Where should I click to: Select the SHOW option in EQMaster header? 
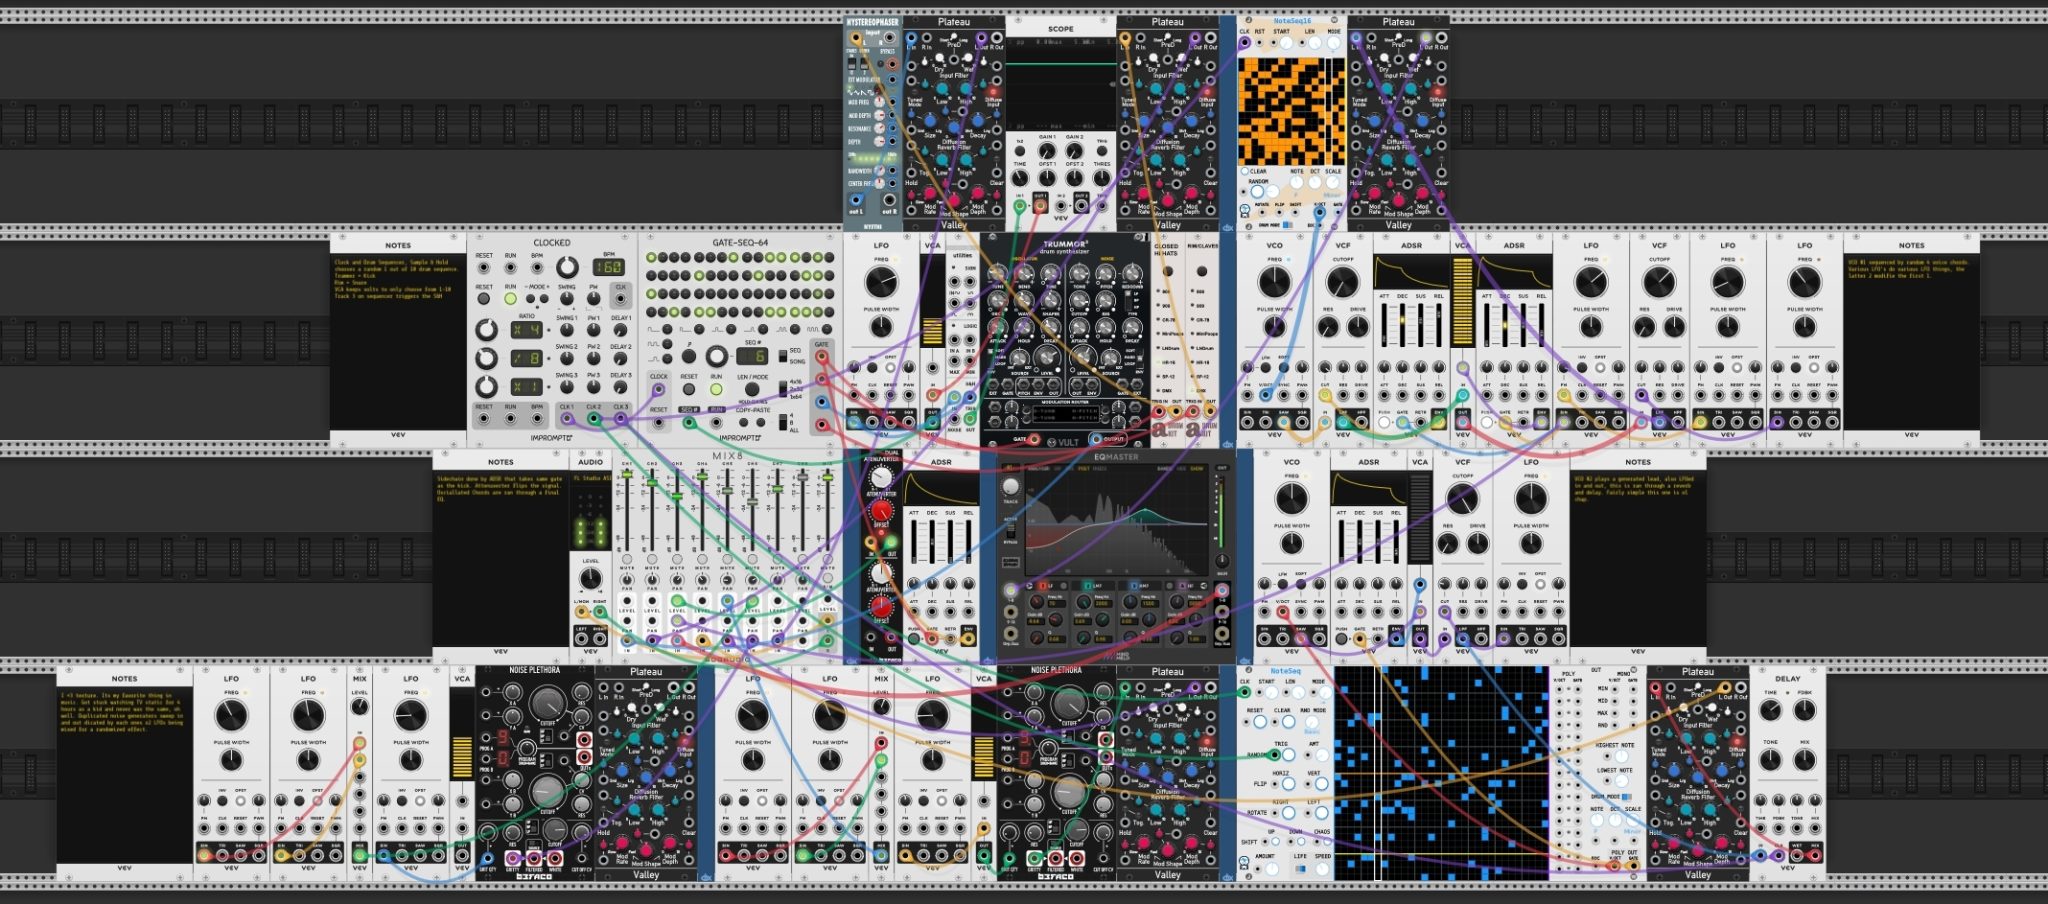[x=1197, y=469]
